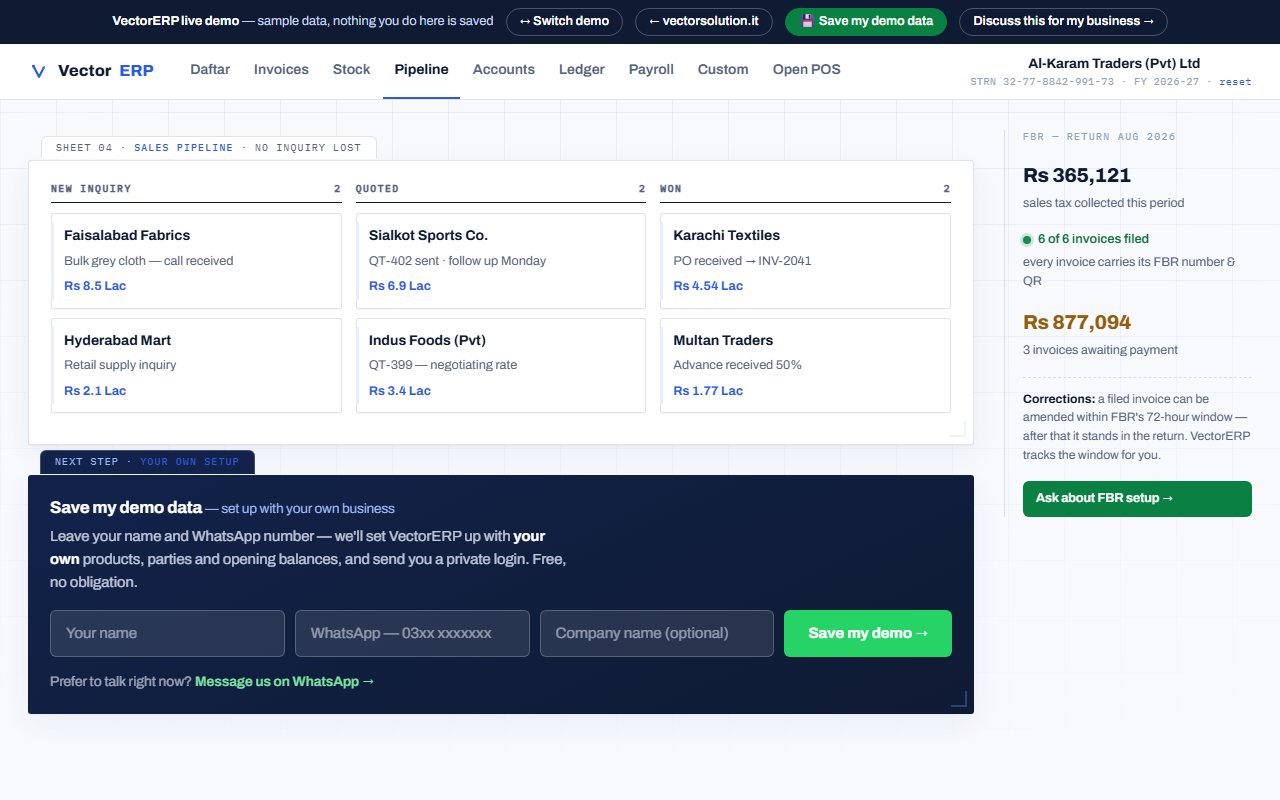Open the Daftar tab
The width and height of the screenshot is (1280, 800).
coord(210,70)
